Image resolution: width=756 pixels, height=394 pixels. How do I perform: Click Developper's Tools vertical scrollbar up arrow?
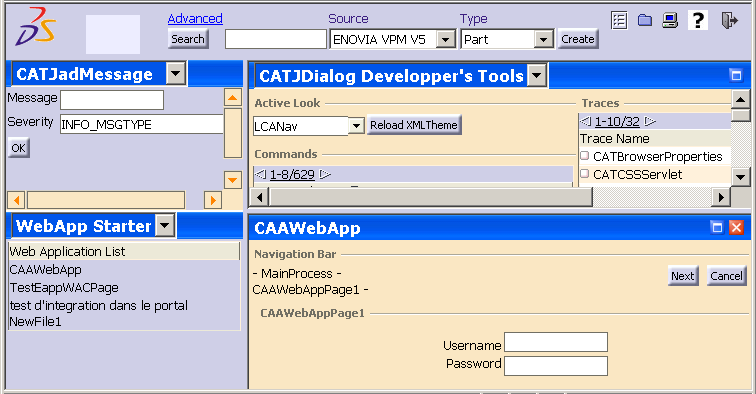(741, 100)
